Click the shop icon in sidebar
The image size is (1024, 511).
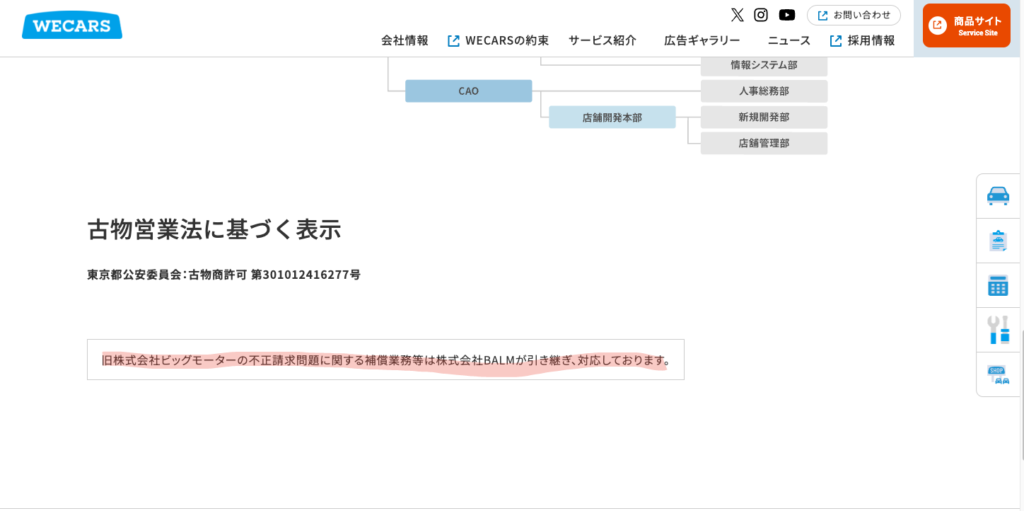998,374
